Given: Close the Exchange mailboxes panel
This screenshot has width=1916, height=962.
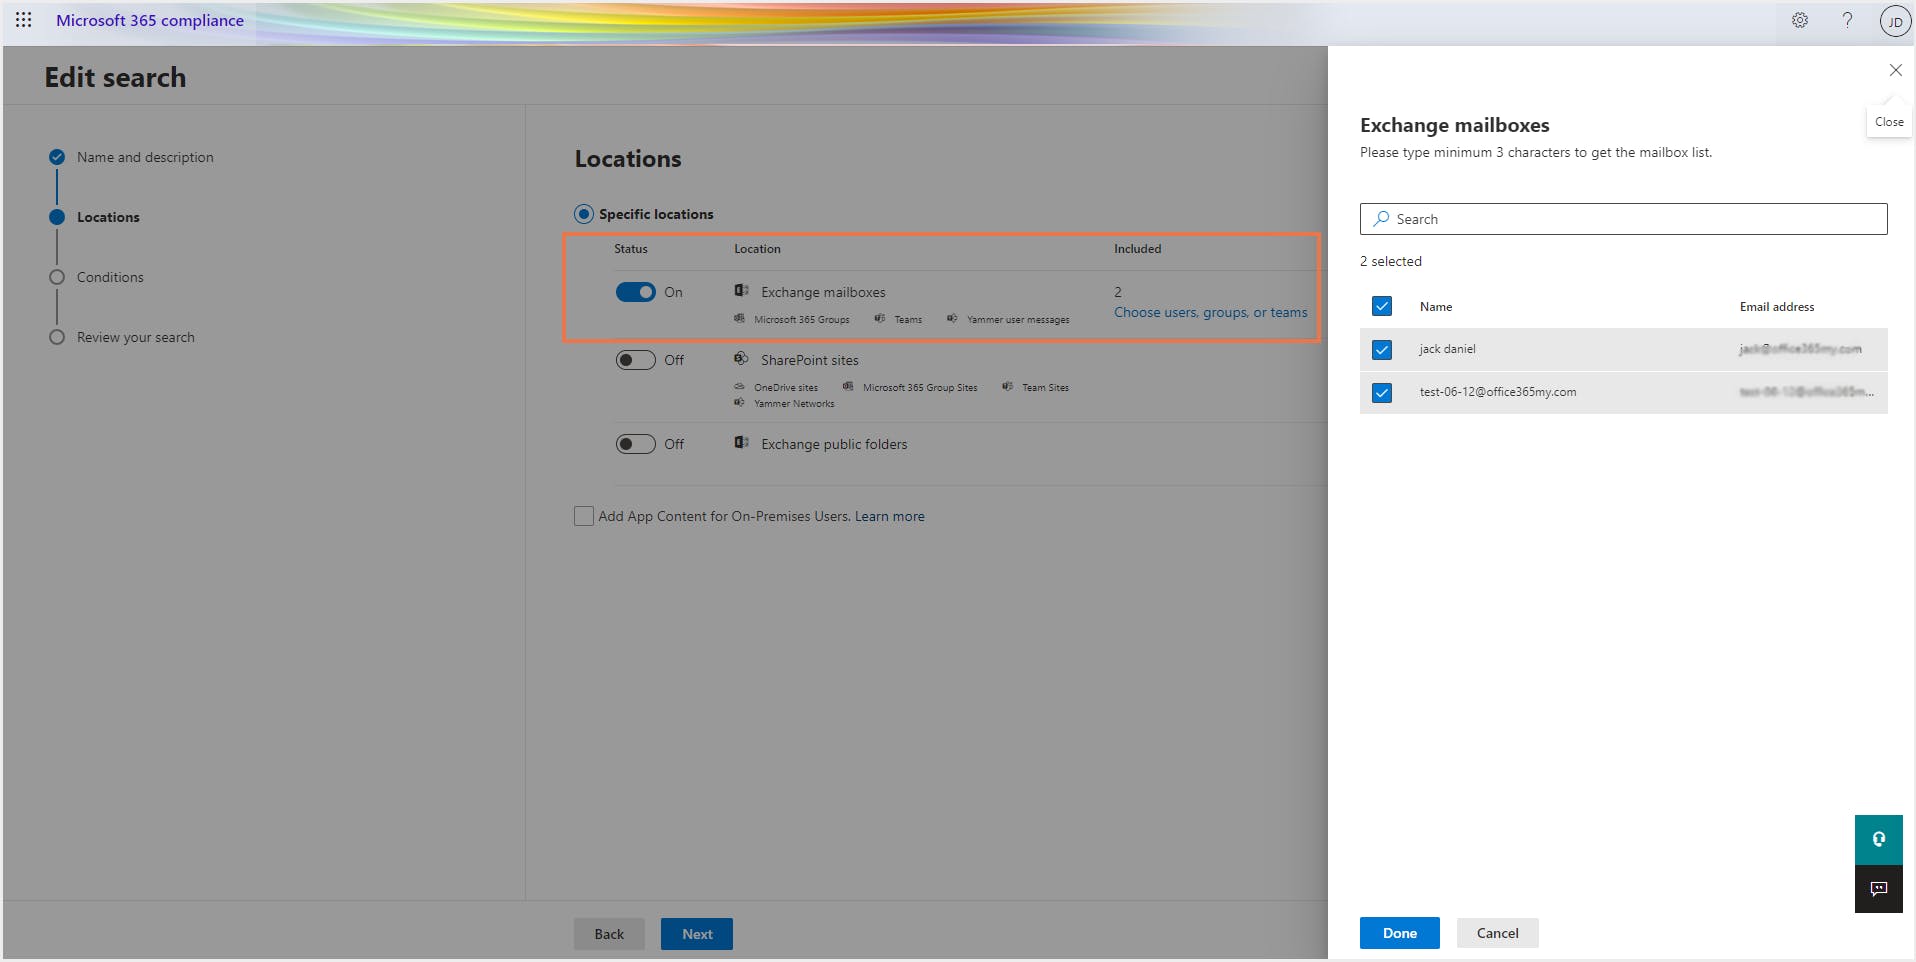Looking at the screenshot, I should click(1895, 70).
